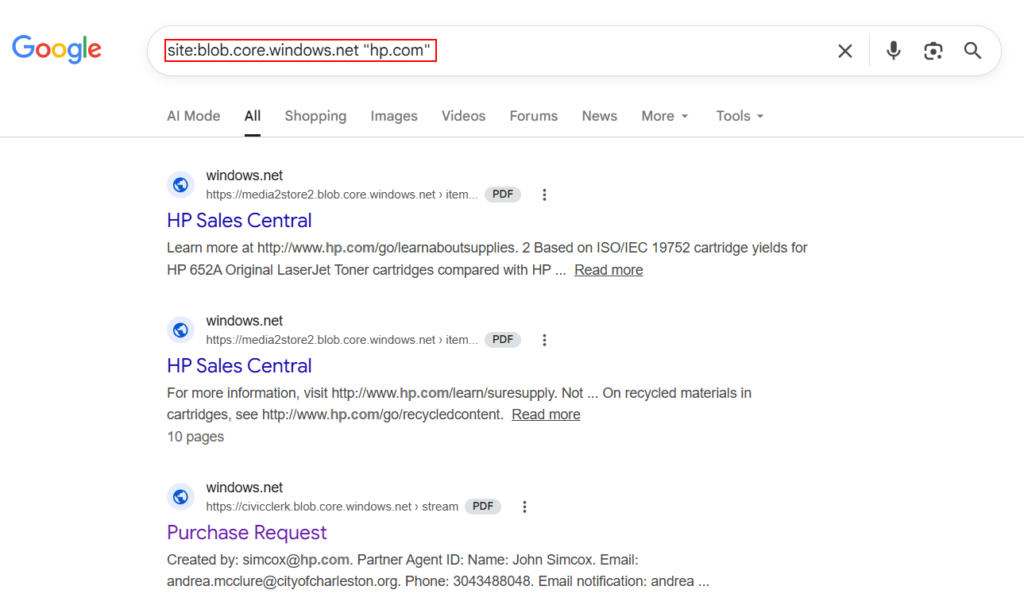The image size is (1024, 613).
Task: Click globe favicon of civicclerk result
Action: [x=181, y=497]
